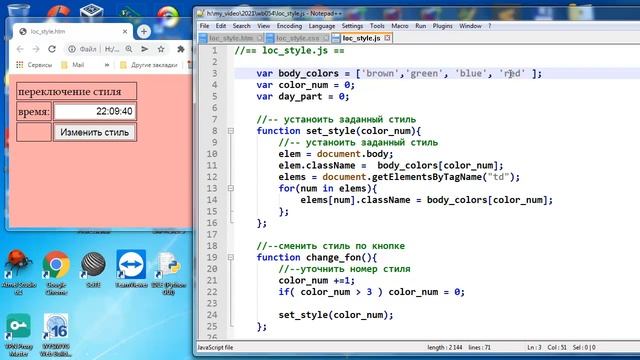Image resolution: width=640 pixels, height=360 pixels.
Task: Go back in Chrome browser
Action: [20, 49]
